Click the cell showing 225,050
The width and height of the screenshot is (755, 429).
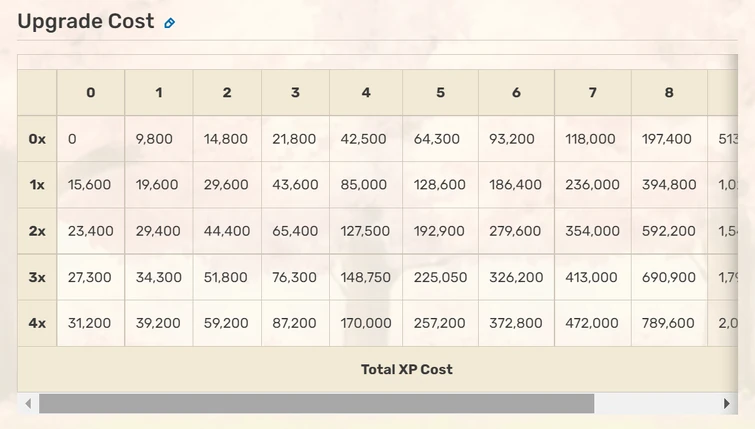(x=440, y=277)
